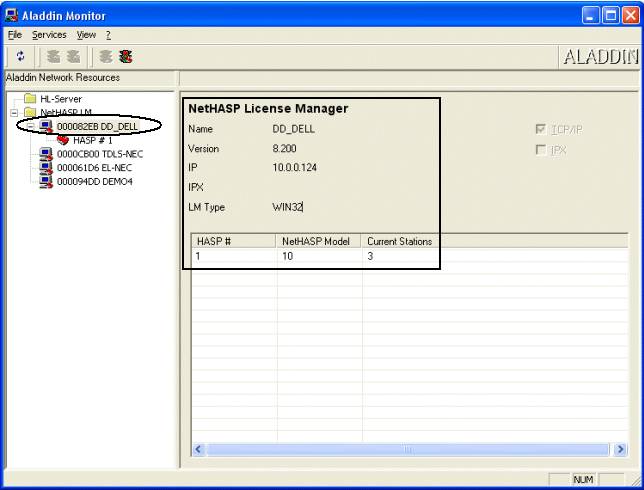
Task: Collapse the NetHASP LM tree node
Action: [14, 112]
